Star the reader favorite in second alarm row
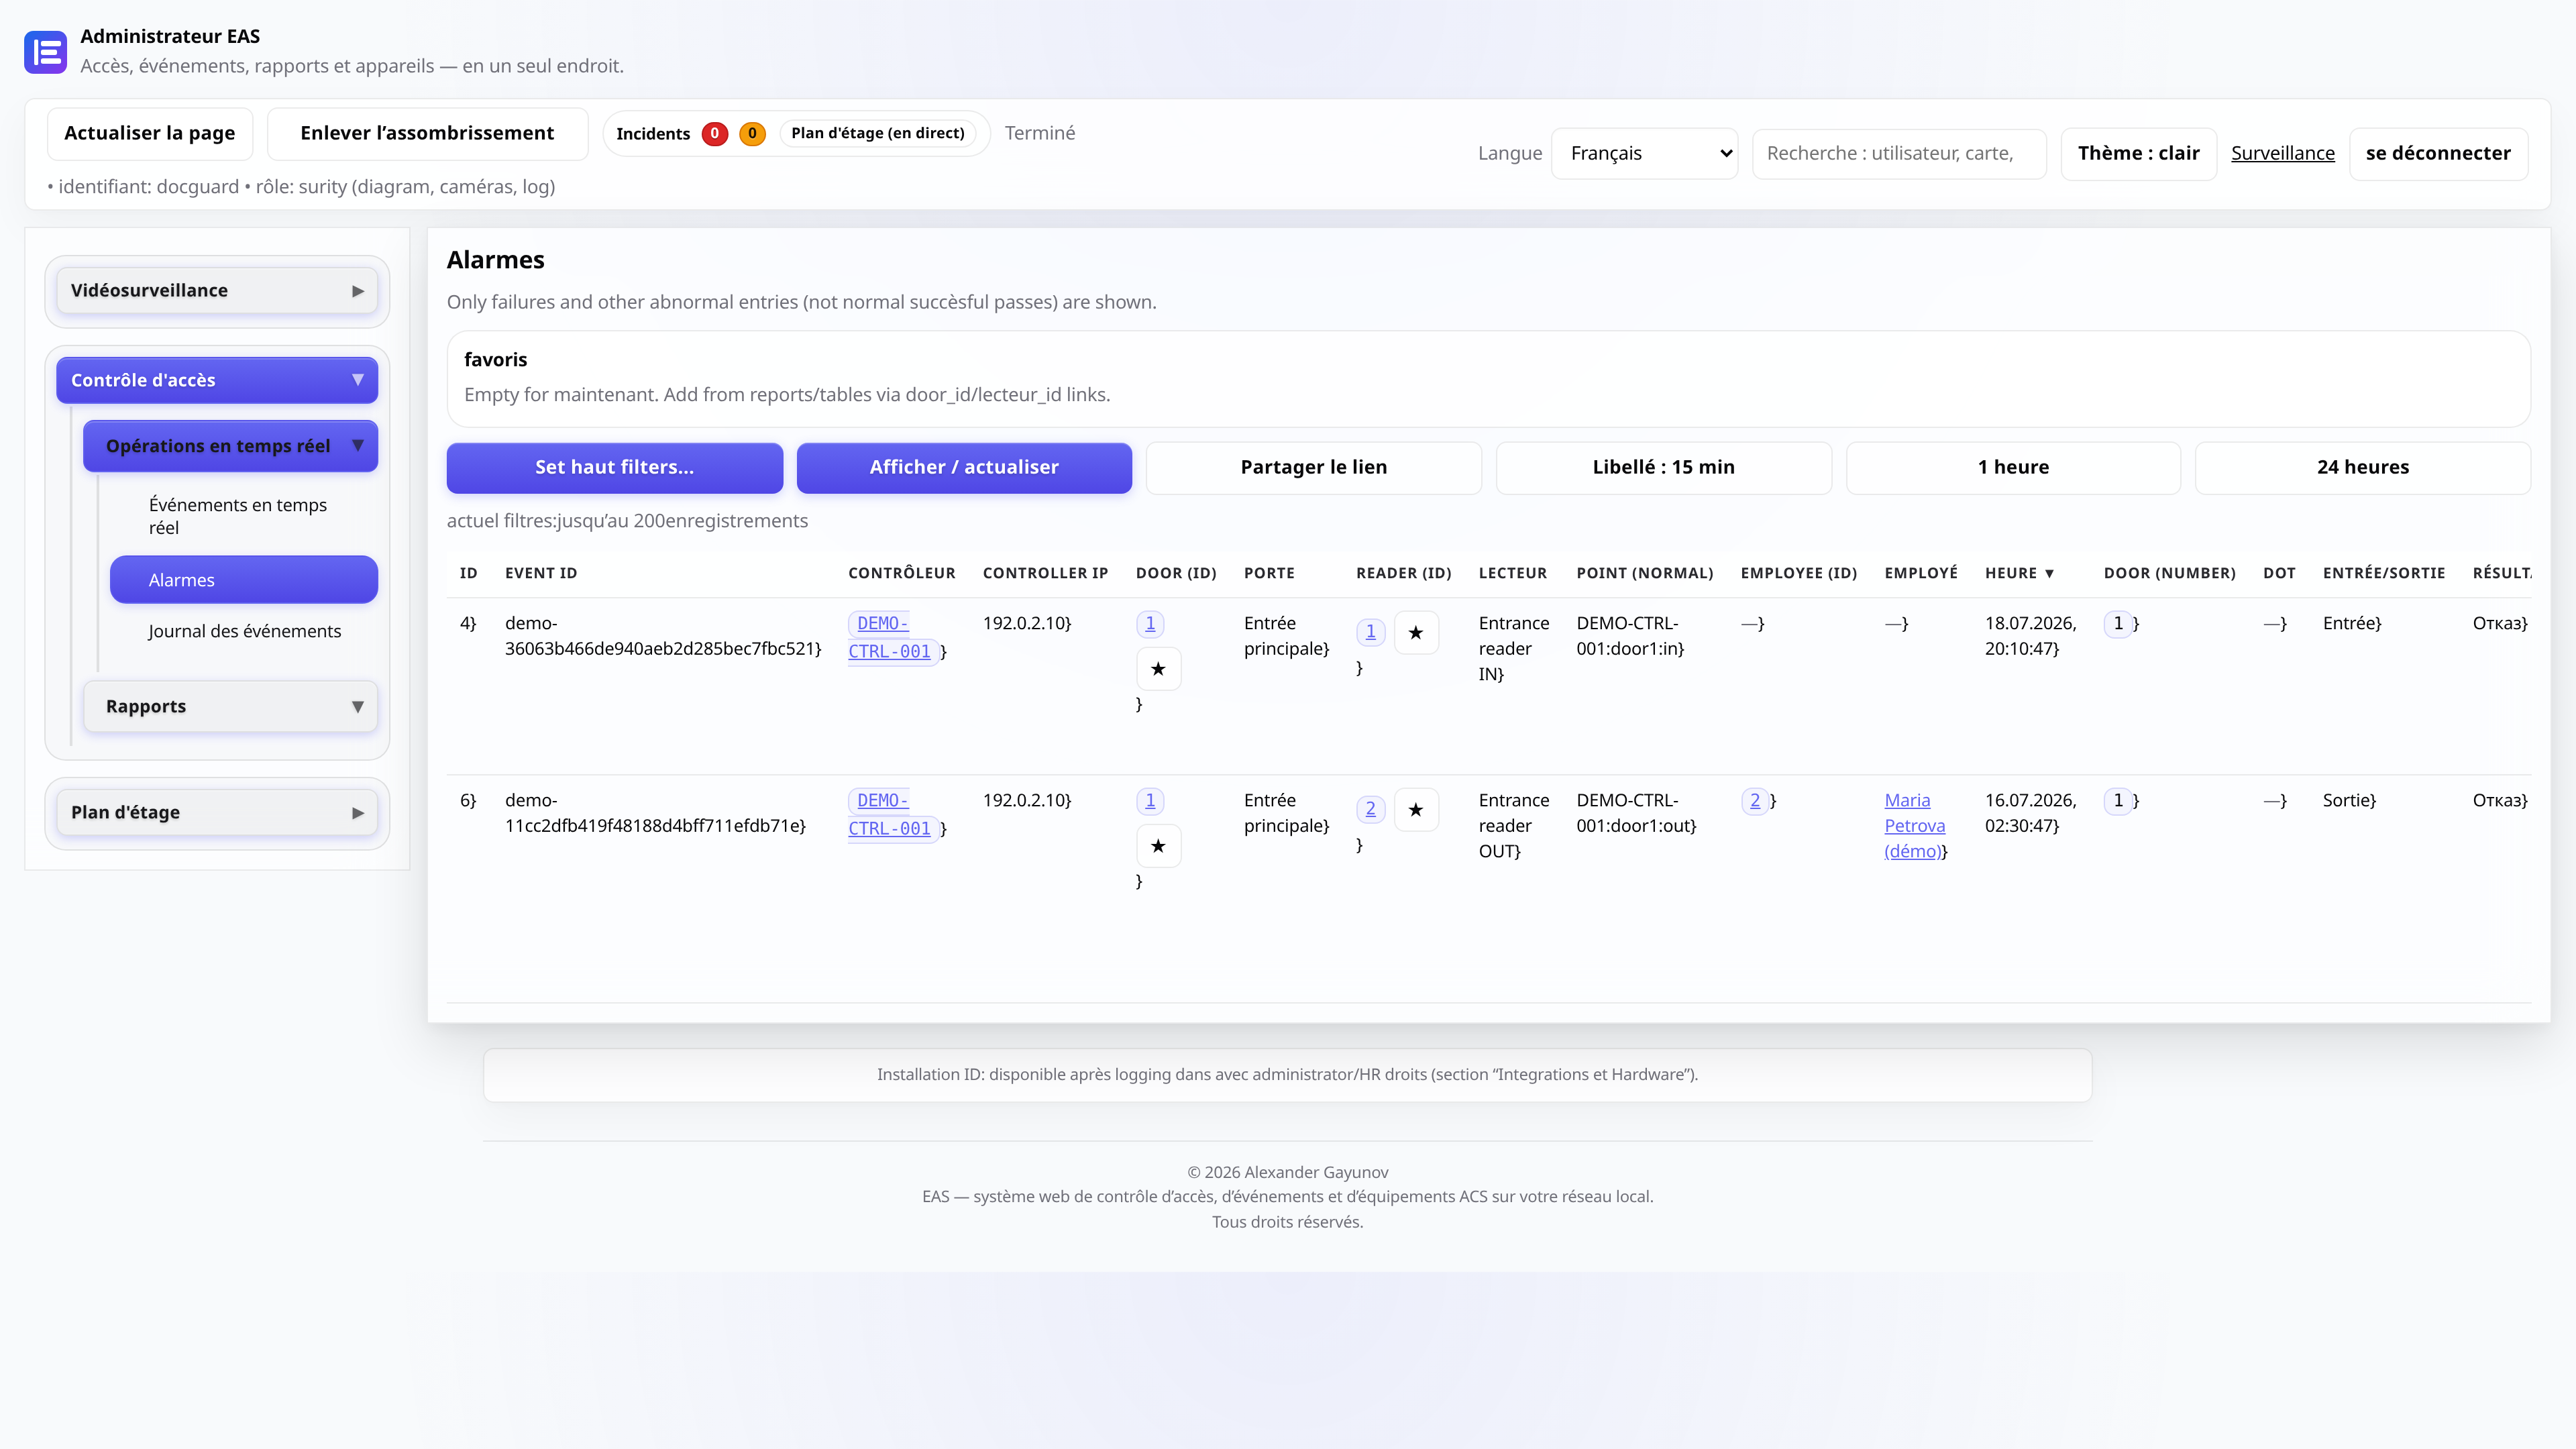Viewport: 2576px width, 1449px height. [1415, 810]
